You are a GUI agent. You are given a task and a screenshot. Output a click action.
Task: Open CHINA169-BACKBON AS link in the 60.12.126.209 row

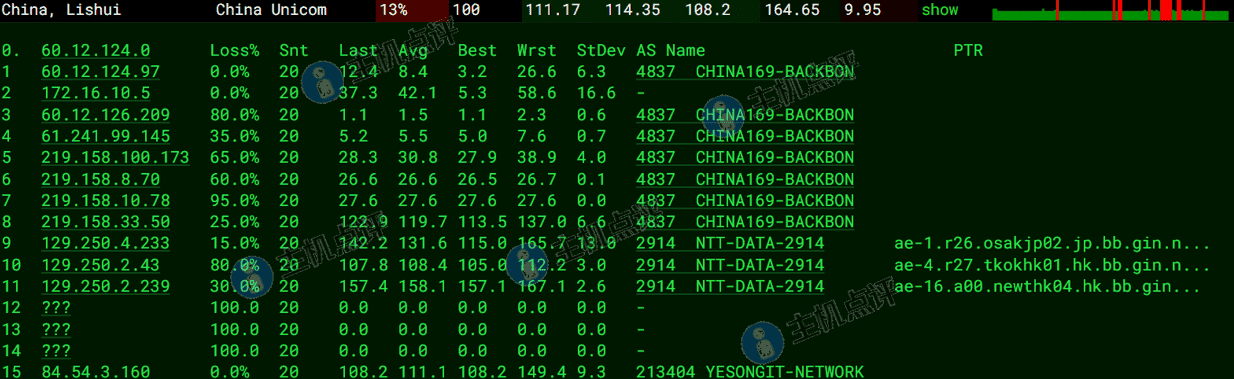click(x=745, y=115)
